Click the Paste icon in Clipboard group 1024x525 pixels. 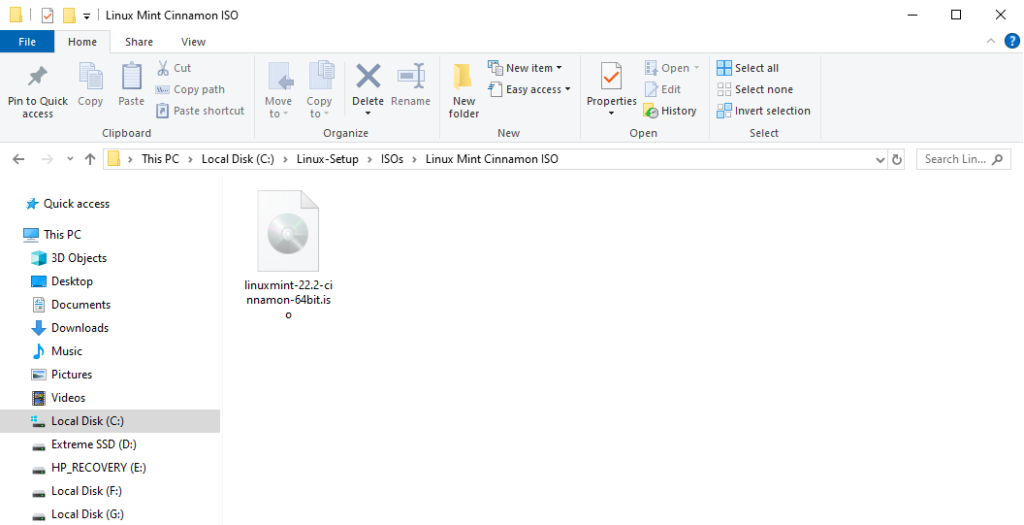pyautogui.click(x=131, y=78)
